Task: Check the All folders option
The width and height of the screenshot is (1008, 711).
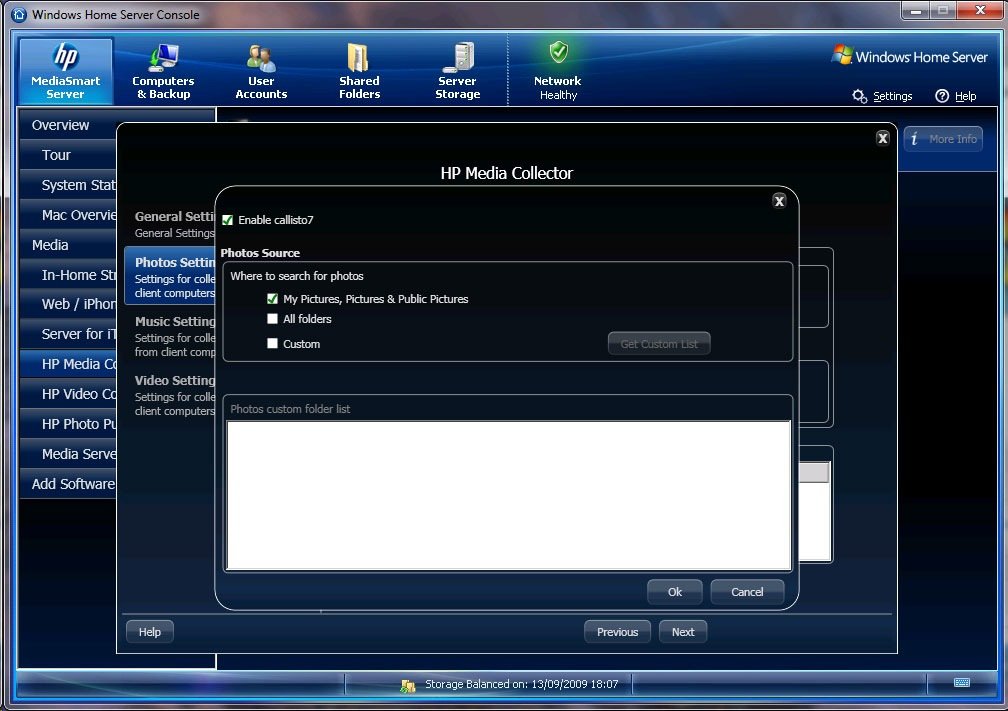Action: (273, 319)
